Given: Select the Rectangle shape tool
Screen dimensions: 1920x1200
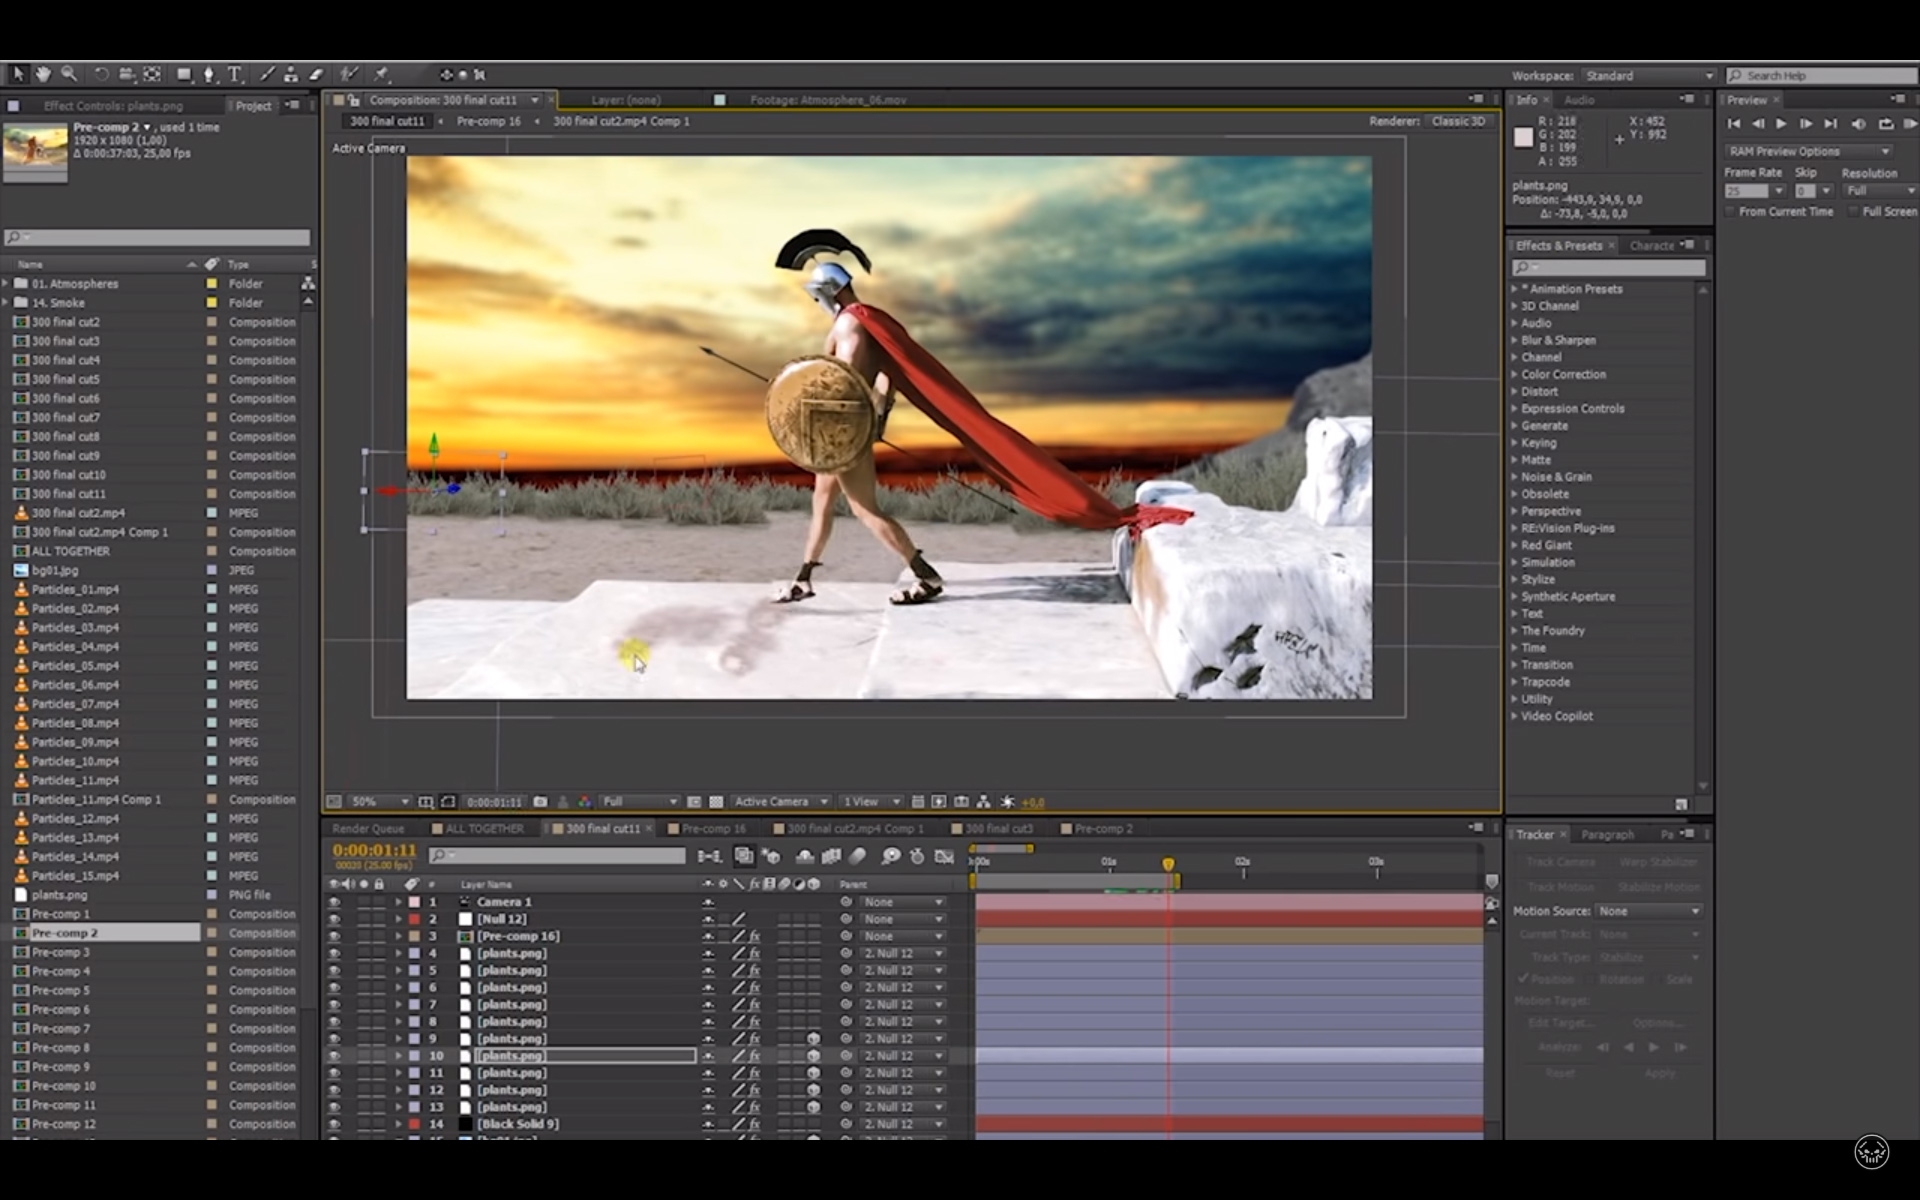Looking at the screenshot, I should coord(184,74).
